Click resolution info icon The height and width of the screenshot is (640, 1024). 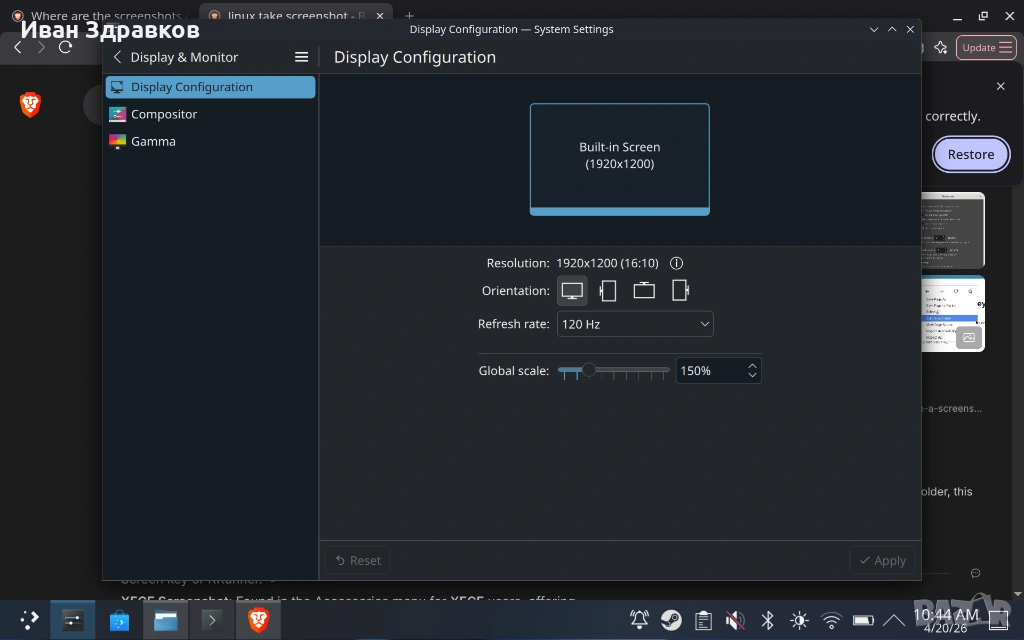(x=677, y=263)
